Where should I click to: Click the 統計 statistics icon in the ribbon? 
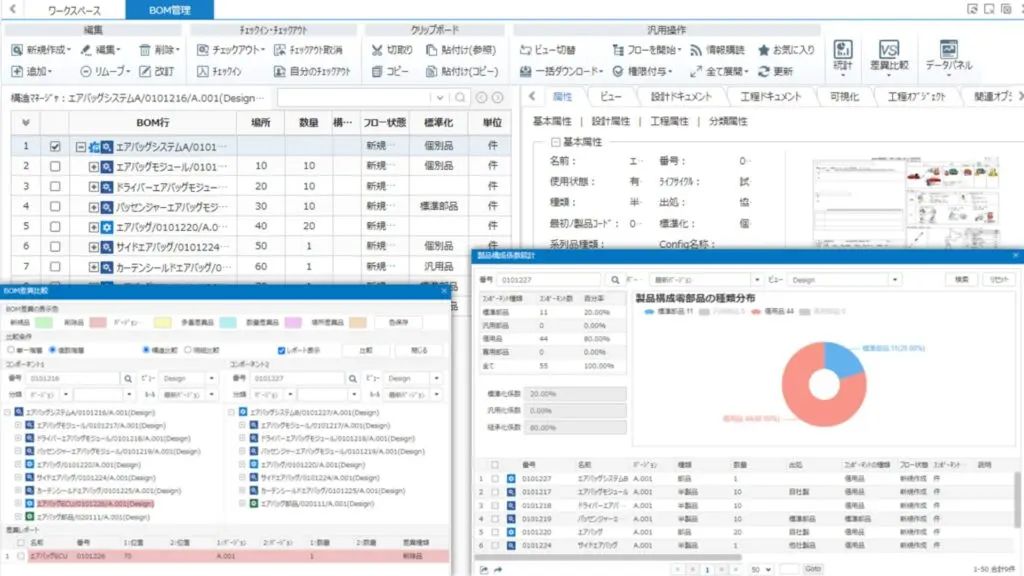[x=842, y=52]
